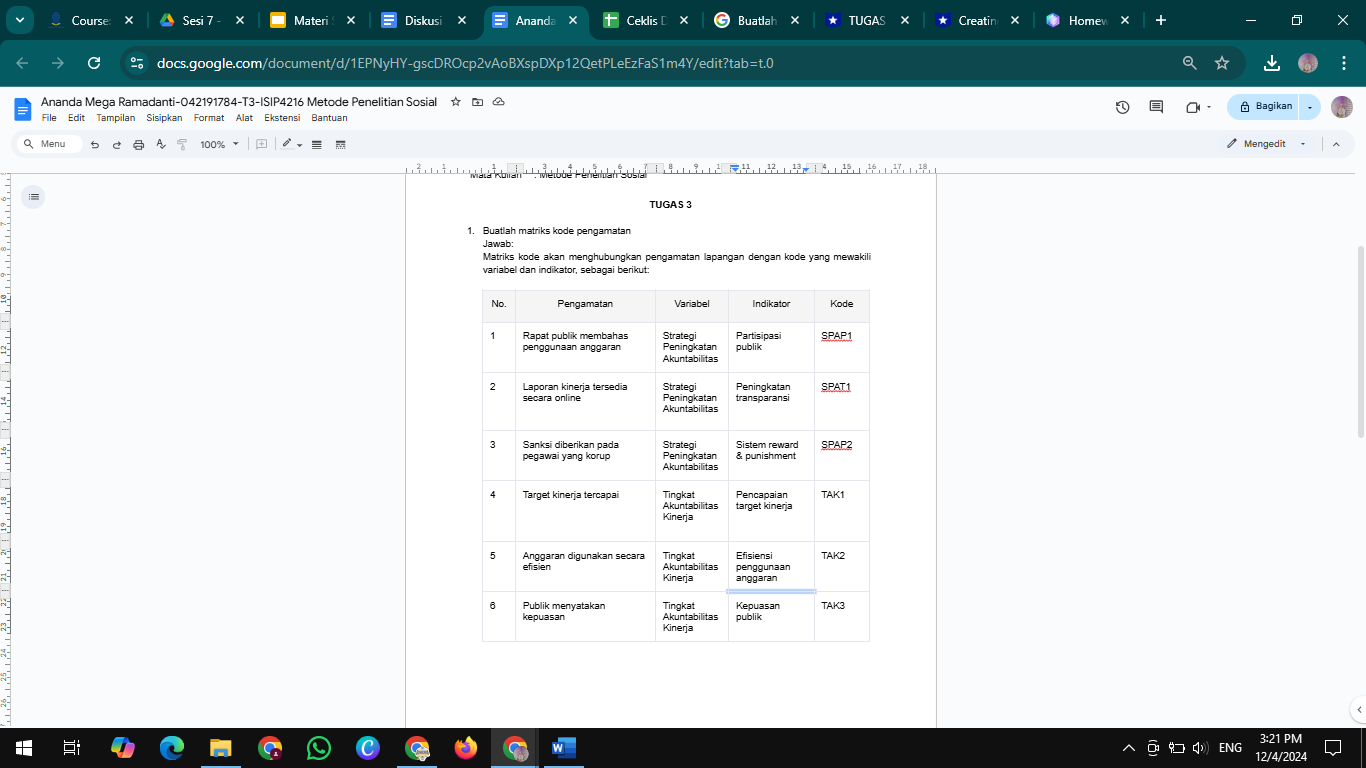The width and height of the screenshot is (1366, 768).
Task: Launch Firefox from taskbar
Action: (x=466, y=747)
